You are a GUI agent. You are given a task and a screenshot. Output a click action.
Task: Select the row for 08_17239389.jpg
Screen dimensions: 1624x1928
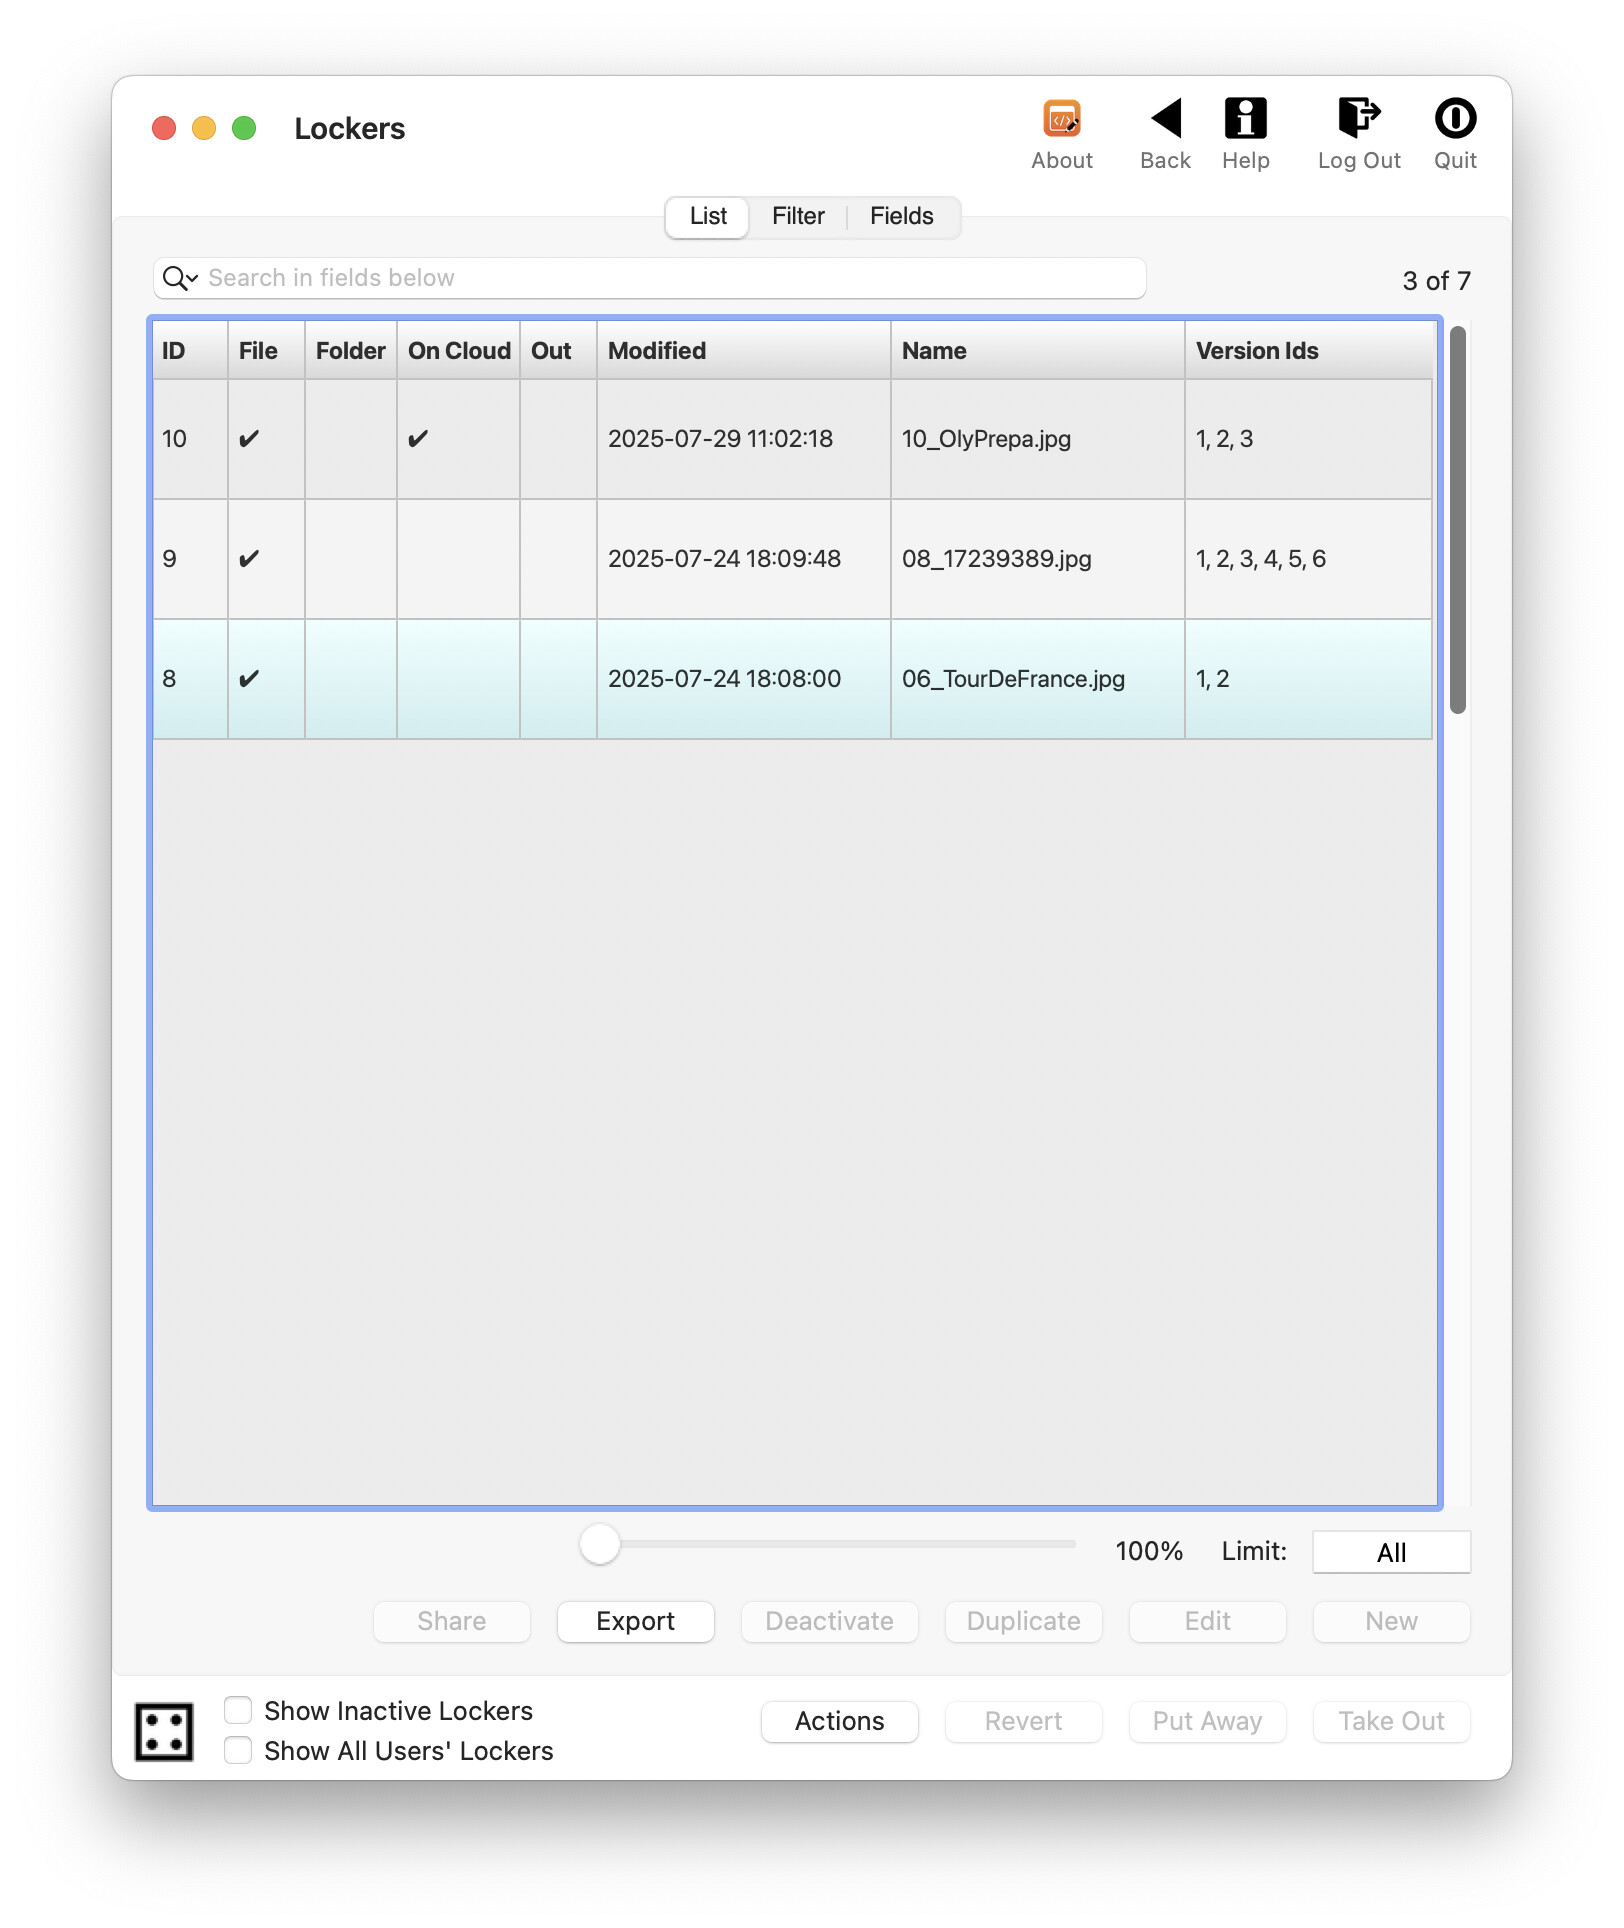click(x=790, y=558)
